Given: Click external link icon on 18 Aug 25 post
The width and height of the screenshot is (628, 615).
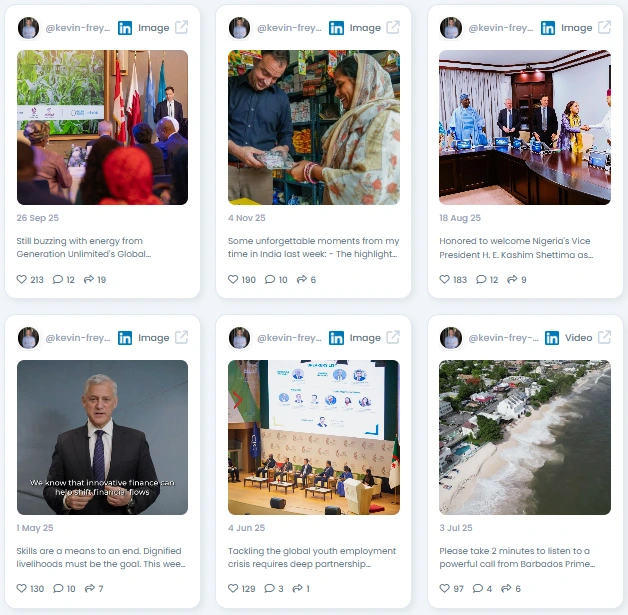Looking at the screenshot, I should [x=604, y=28].
